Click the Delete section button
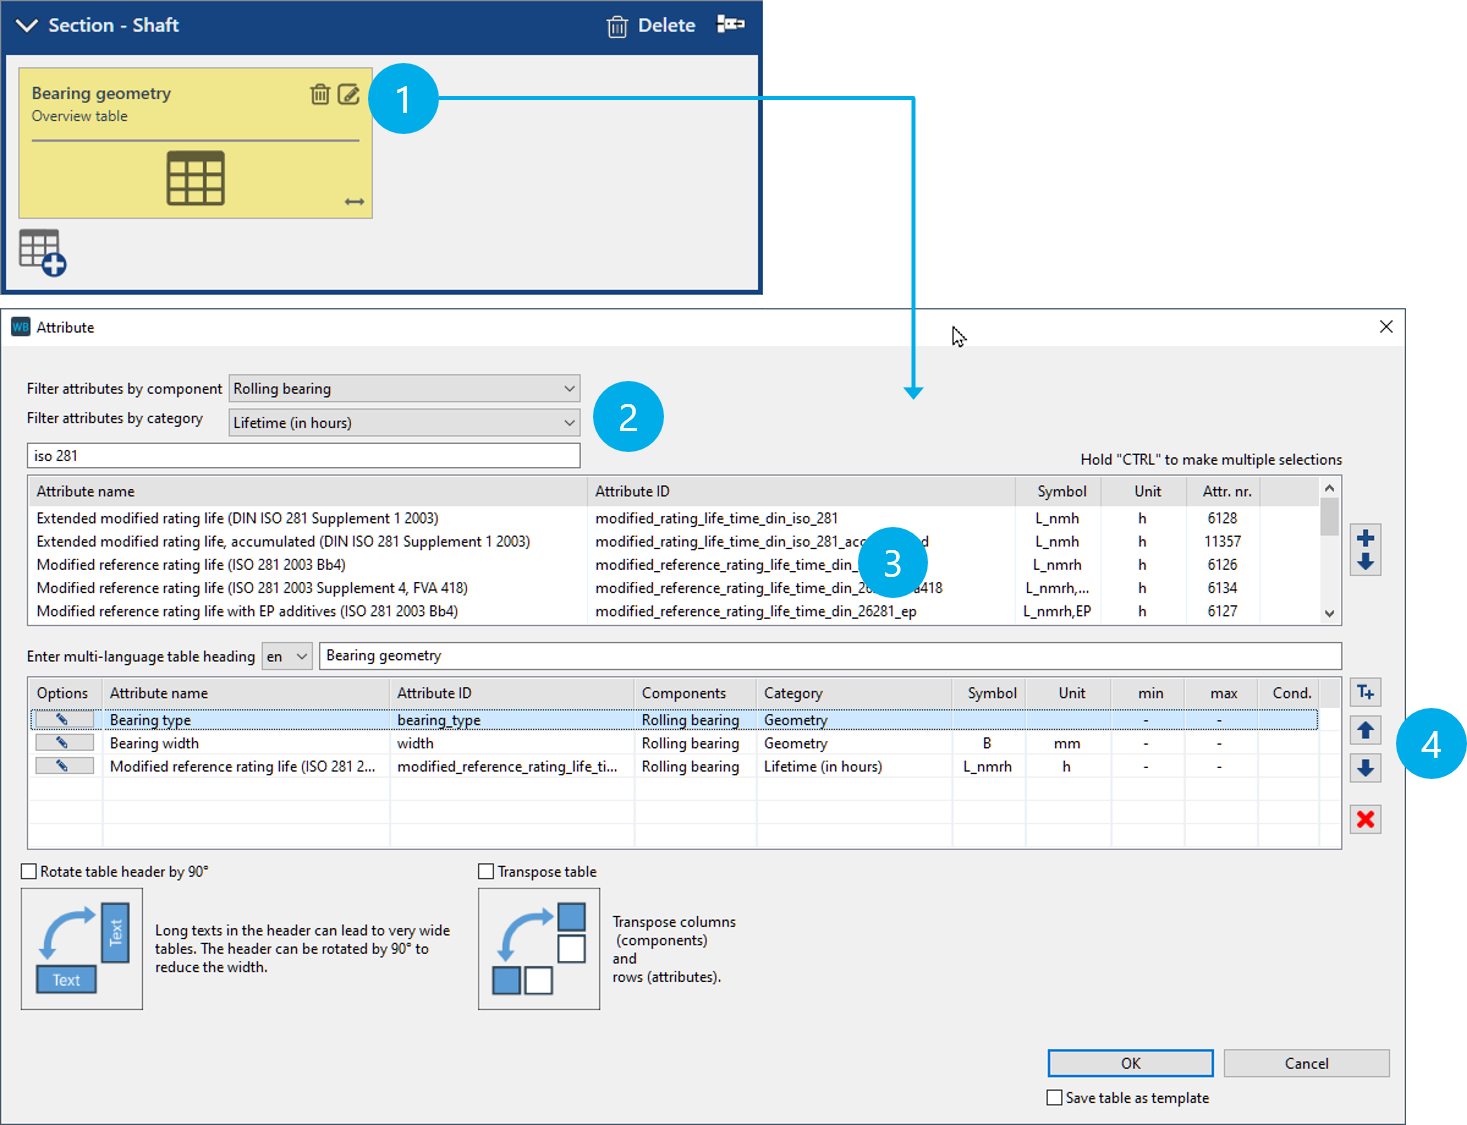Viewport: 1467px width, 1125px height. coord(651,26)
